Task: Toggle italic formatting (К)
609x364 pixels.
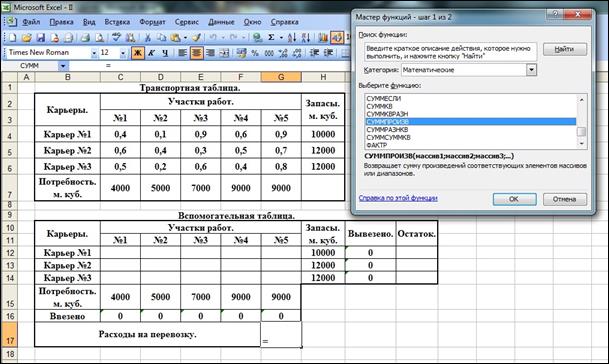Action: (151, 52)
